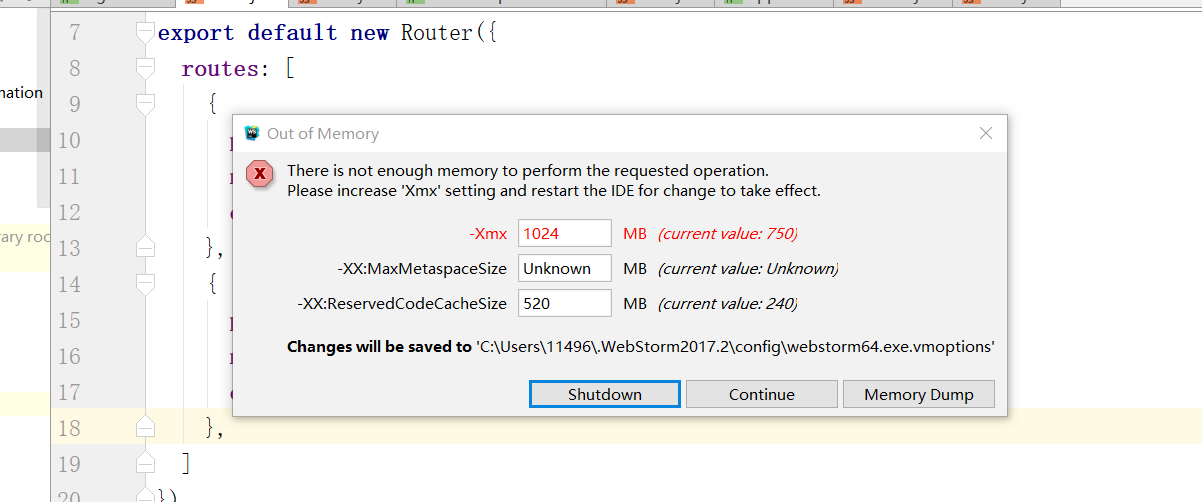The image size is (1202, 502).
Task: Click the red -Xmx label
Action: coord(488,234)
